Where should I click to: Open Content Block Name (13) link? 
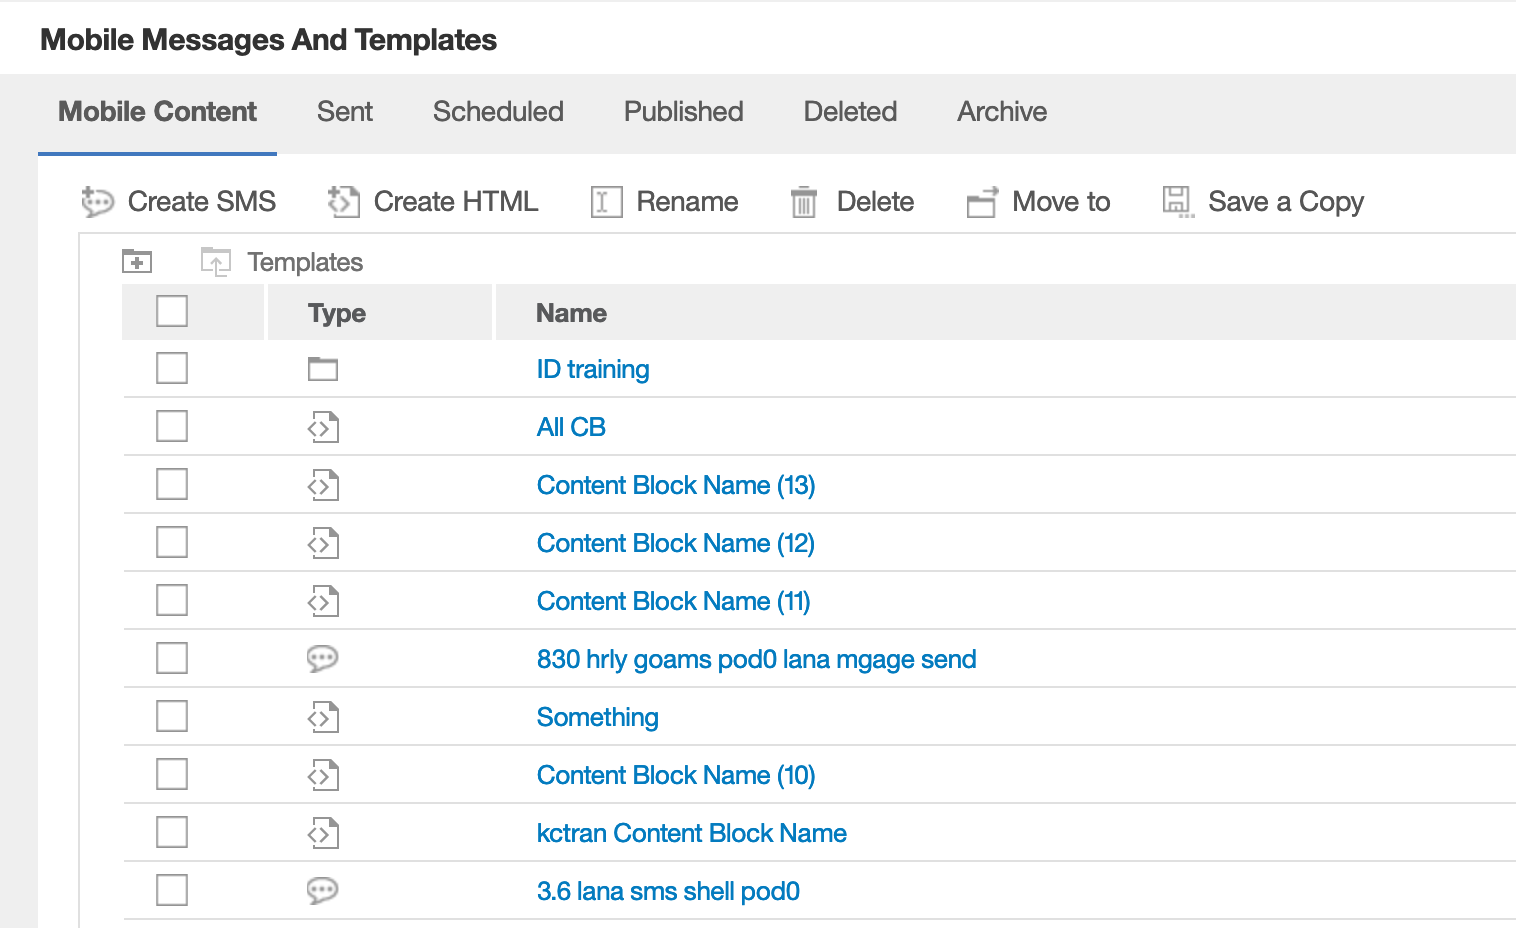coord(676,485)
